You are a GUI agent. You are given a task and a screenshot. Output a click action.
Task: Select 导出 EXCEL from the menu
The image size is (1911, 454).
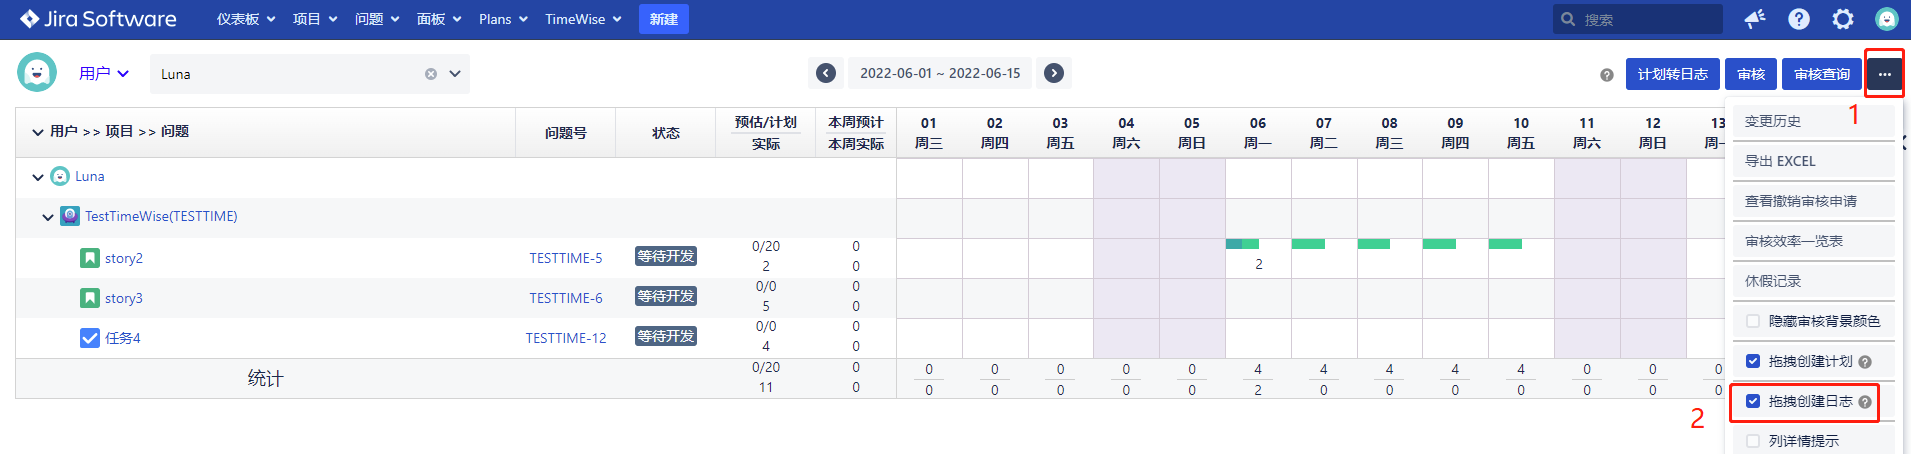click(1780, 161)
